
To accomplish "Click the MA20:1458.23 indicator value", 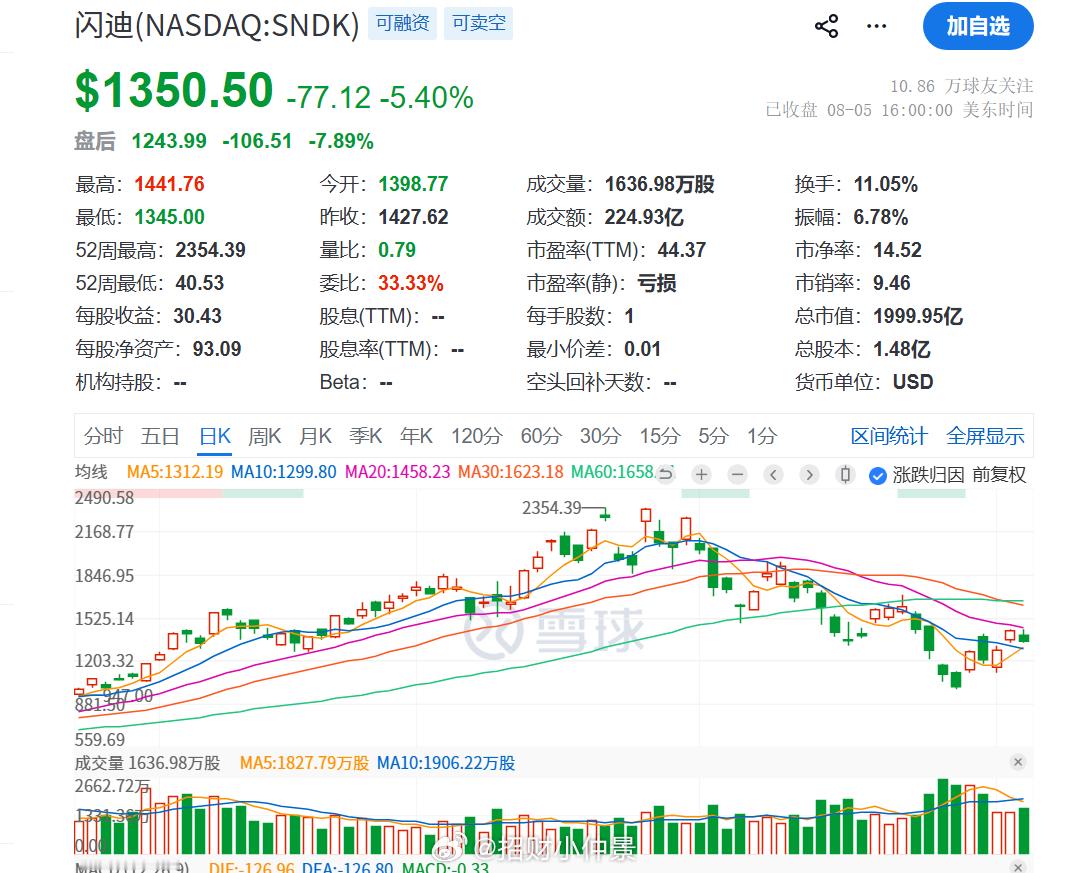I will click(398, 472).
